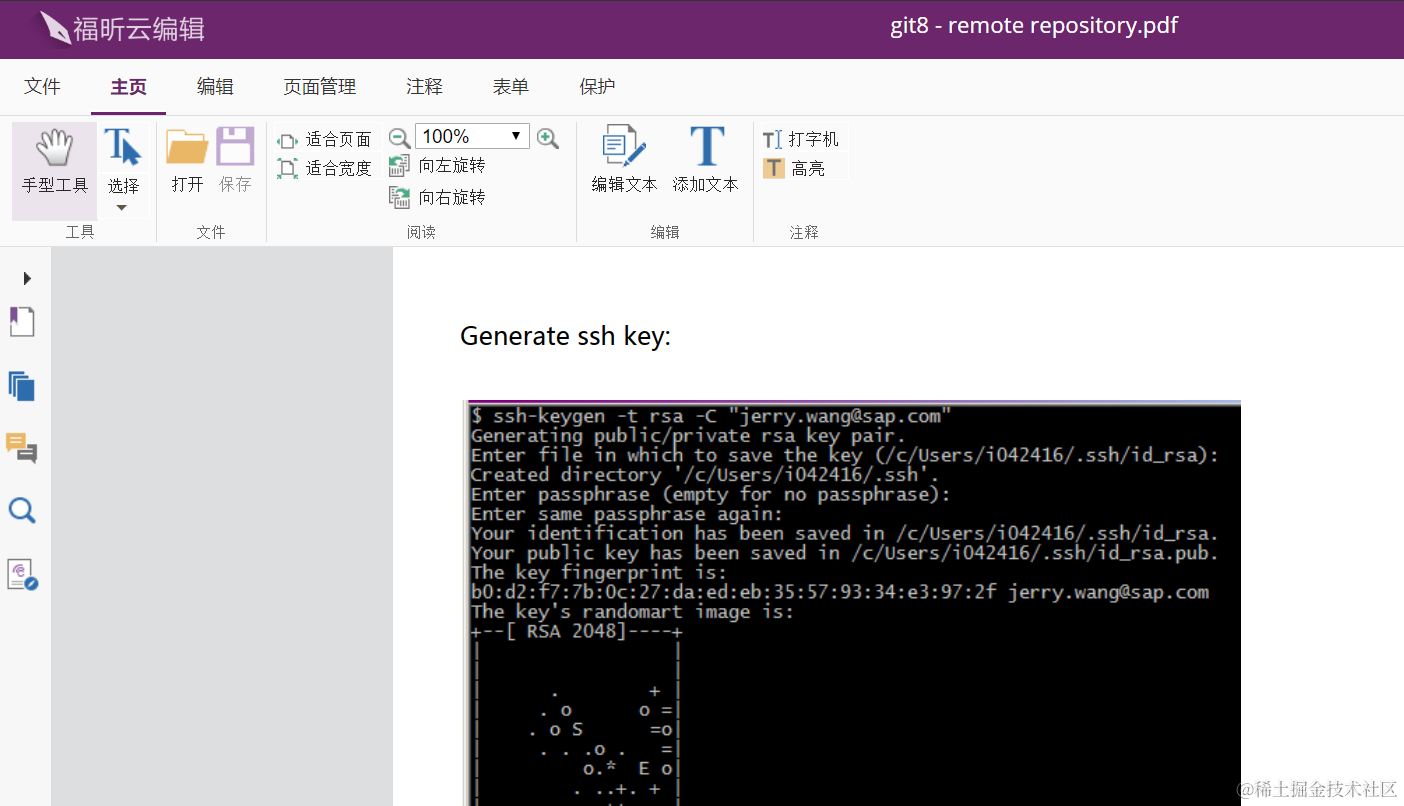
Task: Fit width using 适合宽度
Action: coord(325,168)
